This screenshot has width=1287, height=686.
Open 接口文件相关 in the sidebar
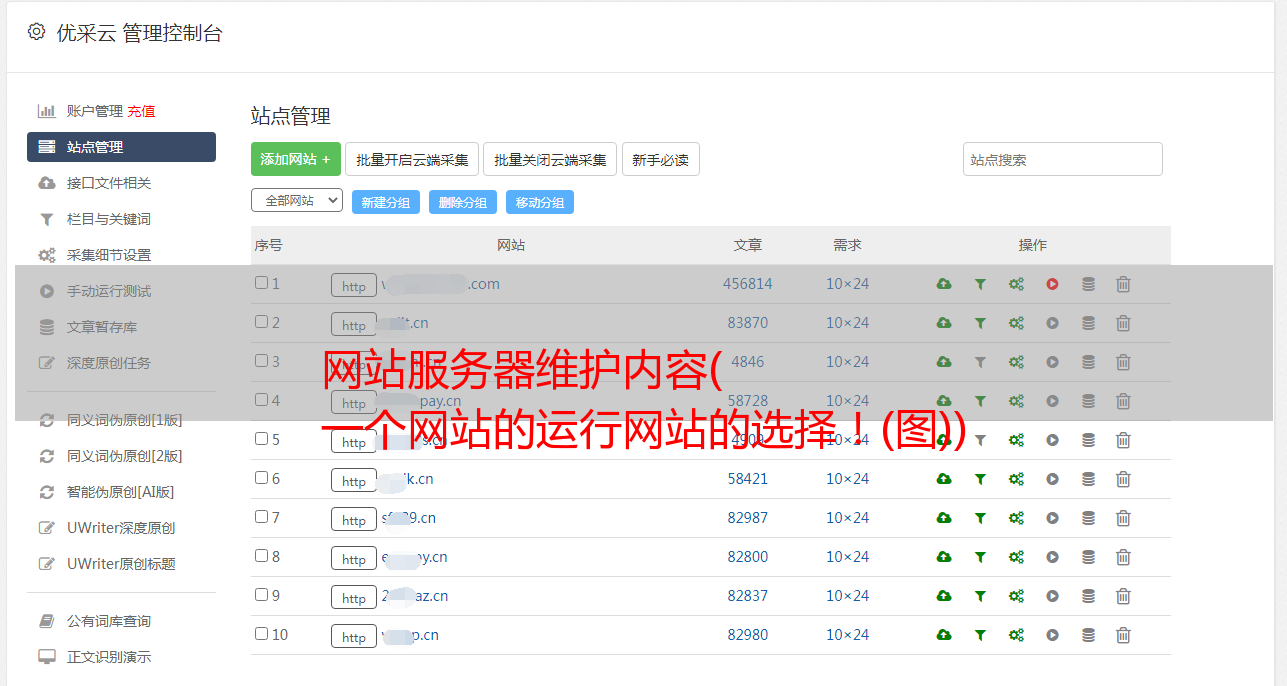[109, 183]
